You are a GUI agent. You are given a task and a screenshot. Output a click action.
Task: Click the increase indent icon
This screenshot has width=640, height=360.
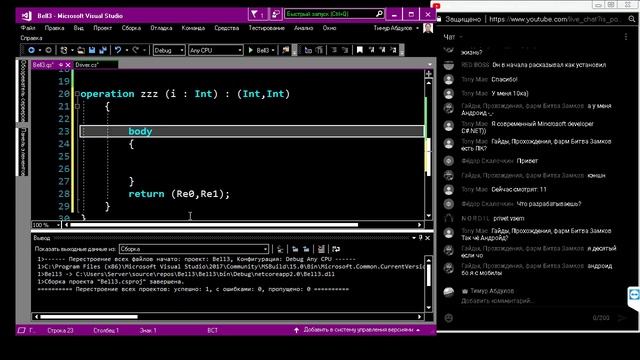pos(345,50)
